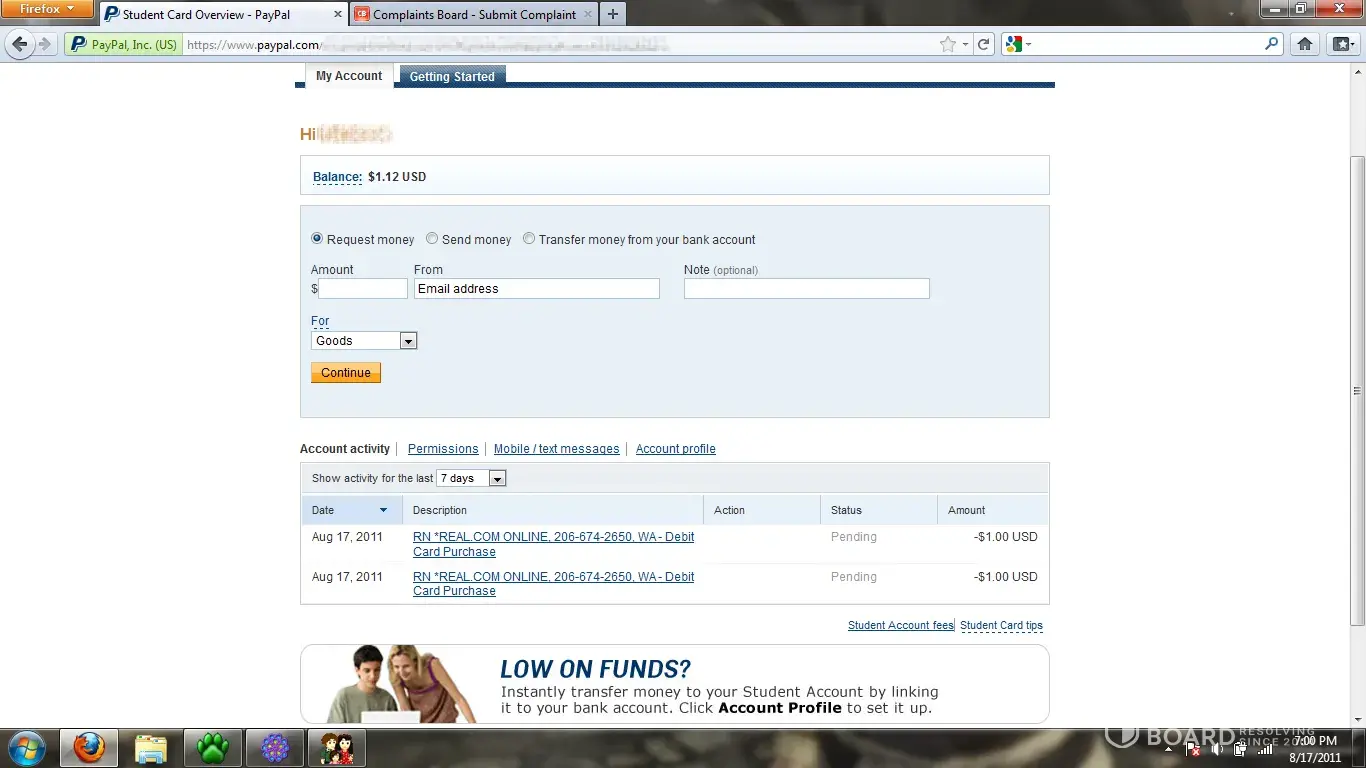Reload the PayPal page
This screenshot has height=768, width=1366.
[x=984, y=44]
